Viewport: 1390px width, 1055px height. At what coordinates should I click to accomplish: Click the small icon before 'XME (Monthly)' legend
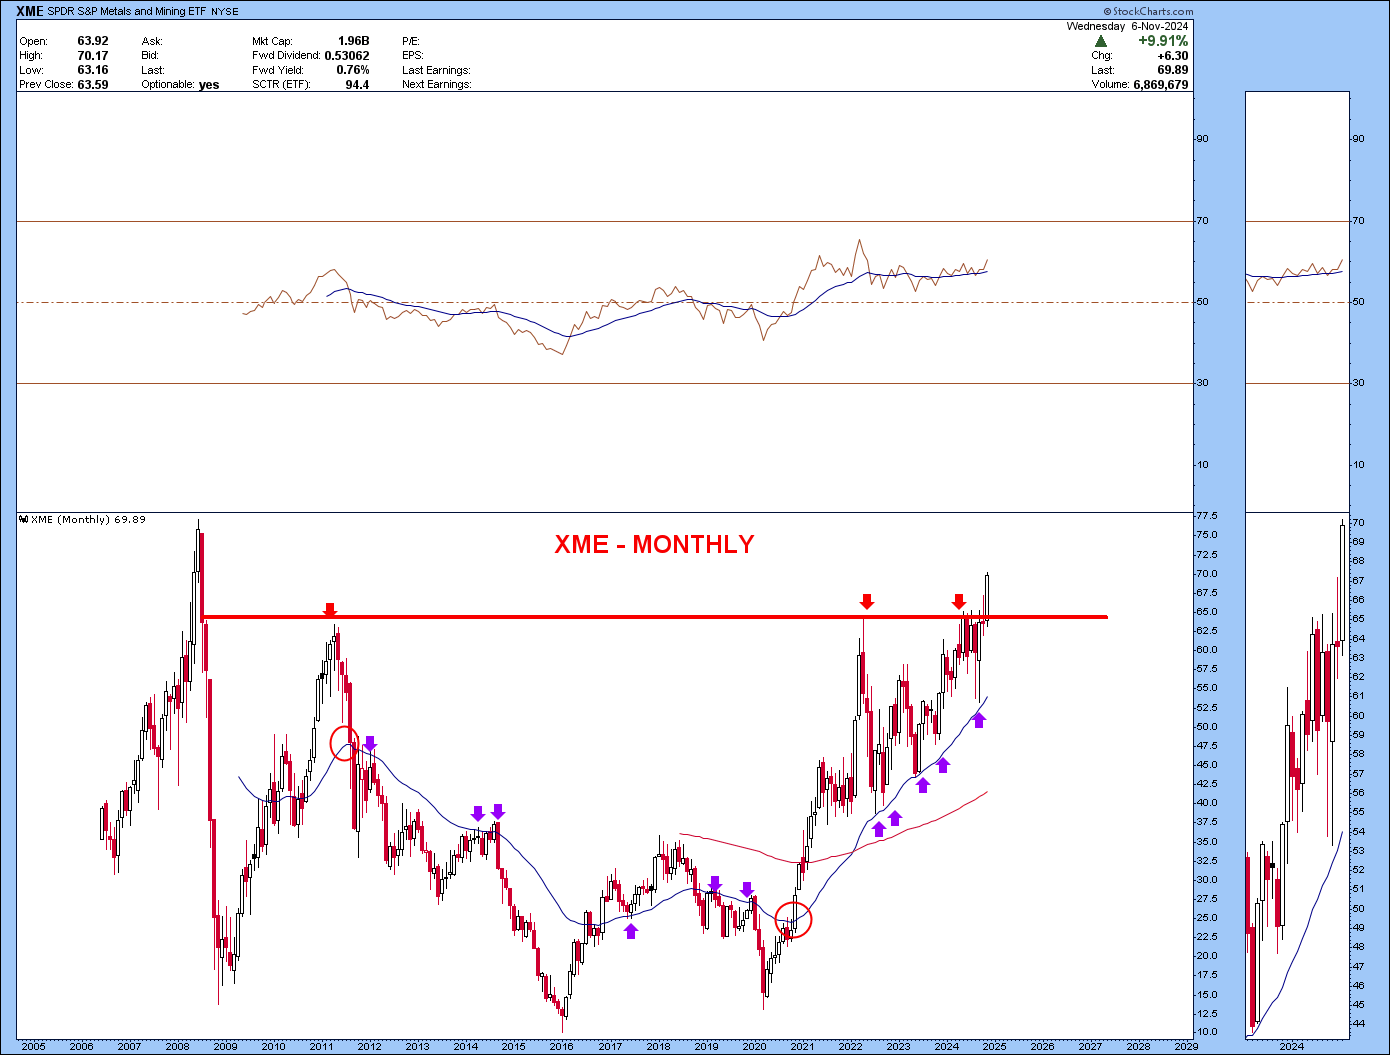pos(23,520)
